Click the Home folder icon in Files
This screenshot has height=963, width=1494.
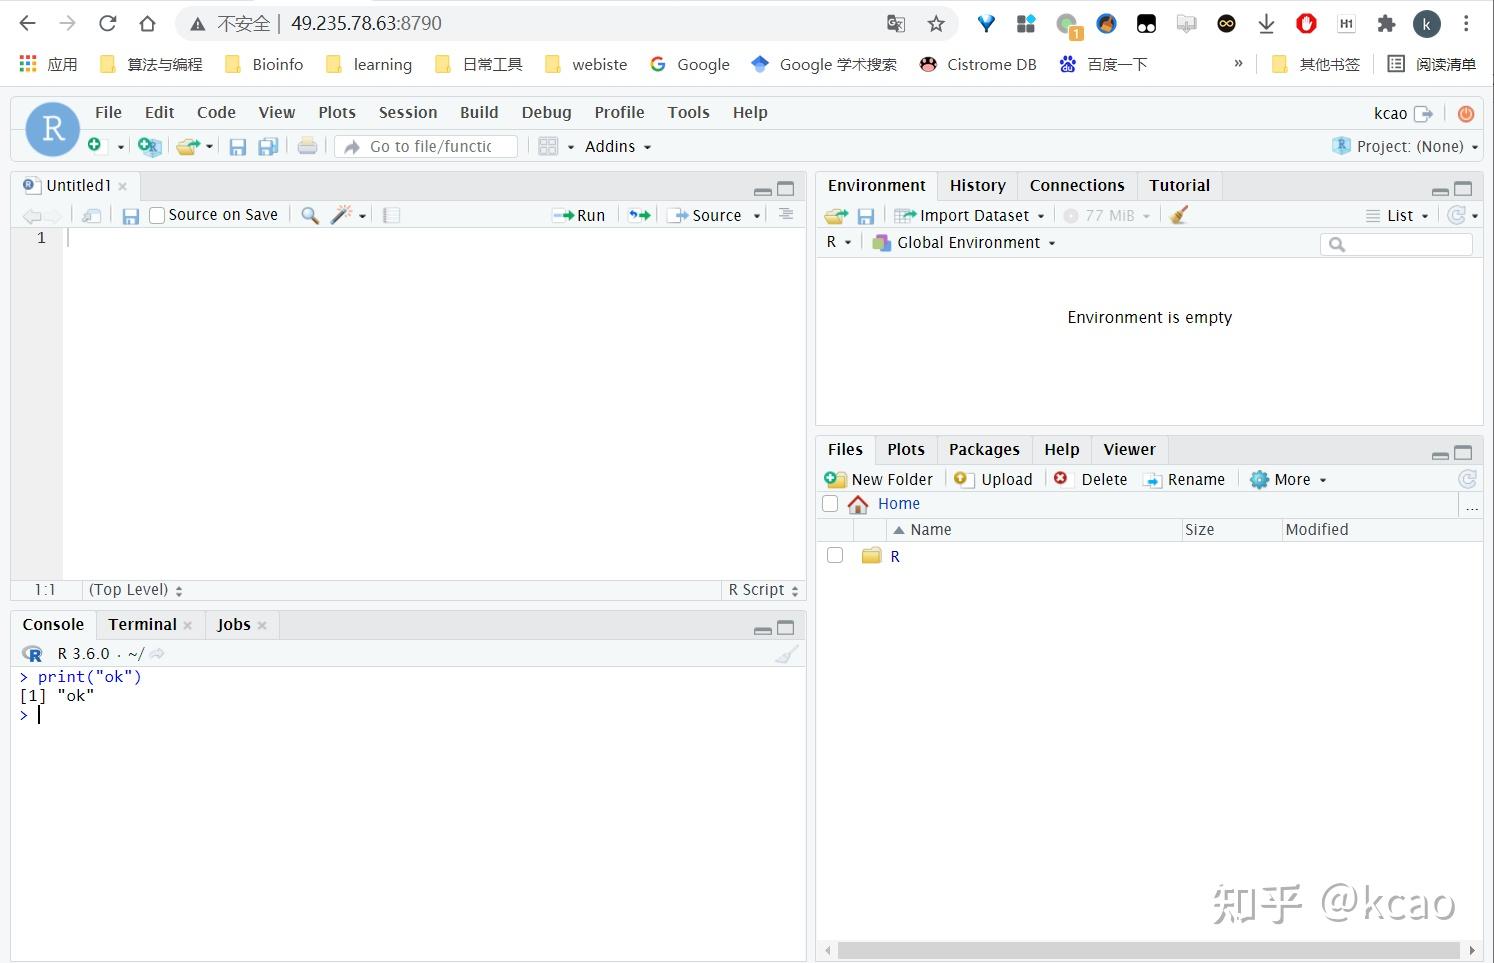pyautogui.click(x=858, y=504)
